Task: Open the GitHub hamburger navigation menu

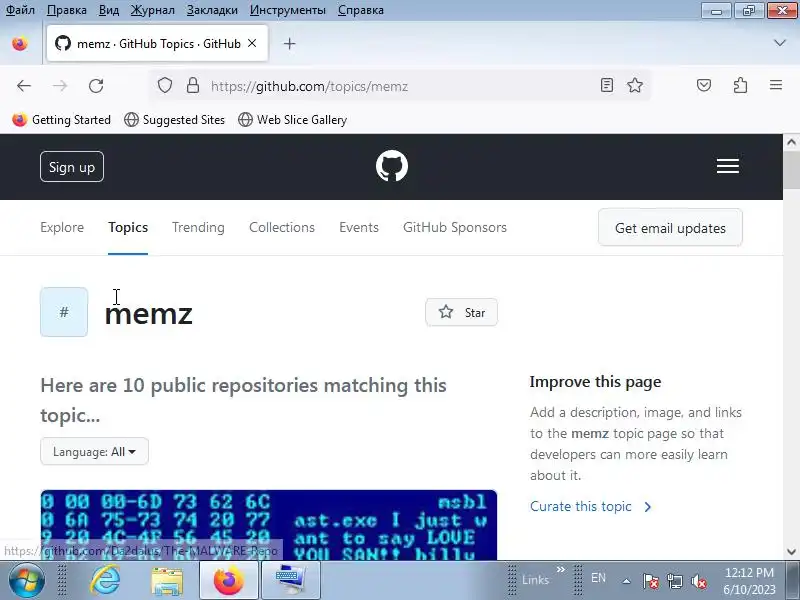Action: pos(728,166)
